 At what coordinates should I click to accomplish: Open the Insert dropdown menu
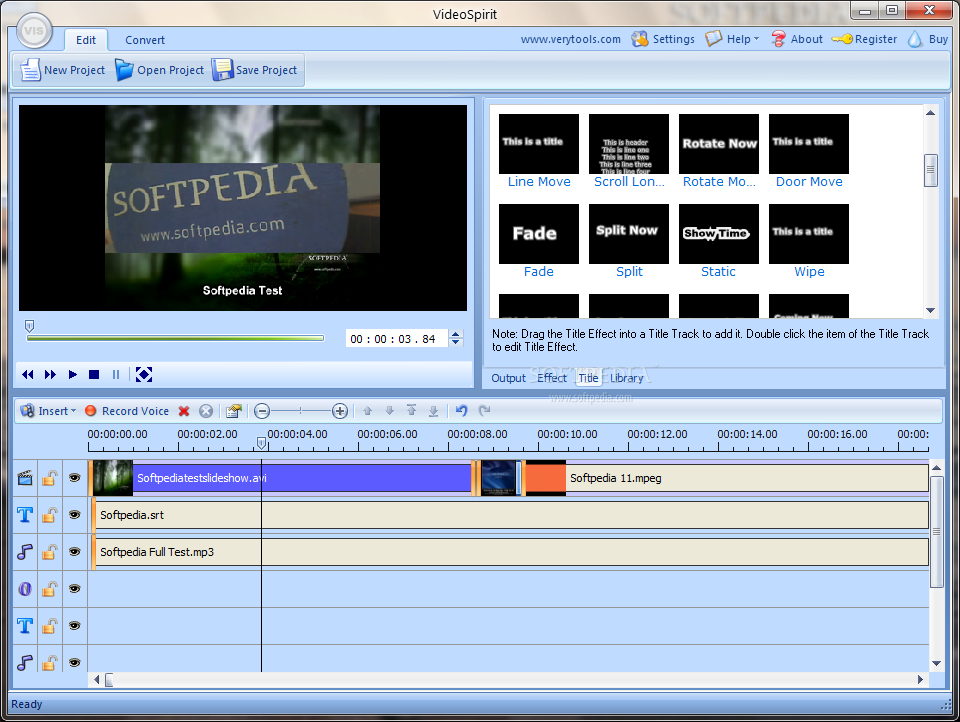48,411
